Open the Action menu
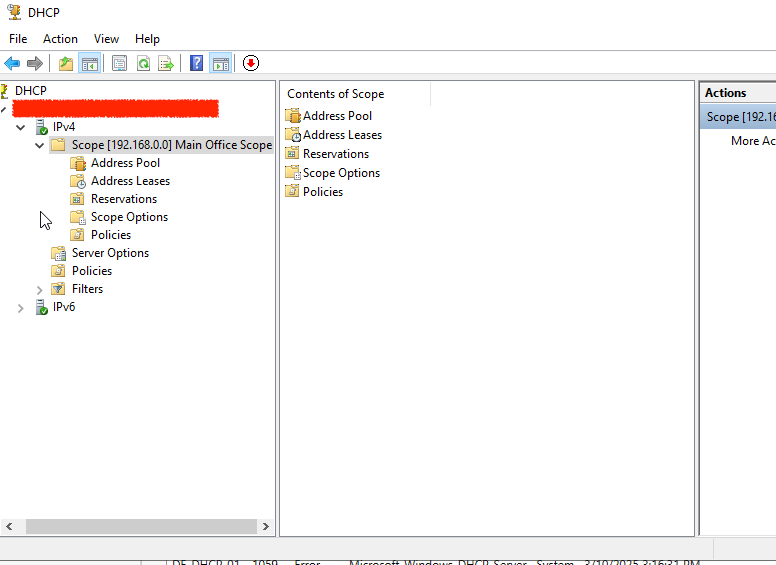Image resolution: width=776 pixels, height=565 pixels. pyautogui.click(x=60, y=39)
